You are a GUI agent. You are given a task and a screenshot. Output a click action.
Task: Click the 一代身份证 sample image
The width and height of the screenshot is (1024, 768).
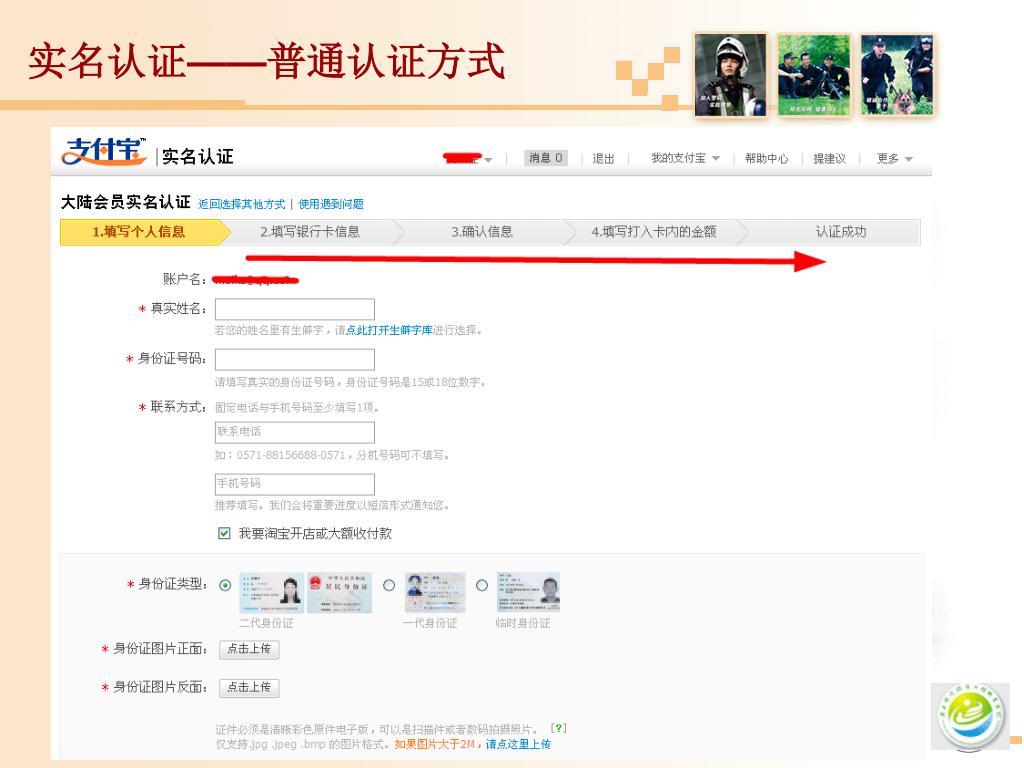pyautogui.click(x=435, y=592)
